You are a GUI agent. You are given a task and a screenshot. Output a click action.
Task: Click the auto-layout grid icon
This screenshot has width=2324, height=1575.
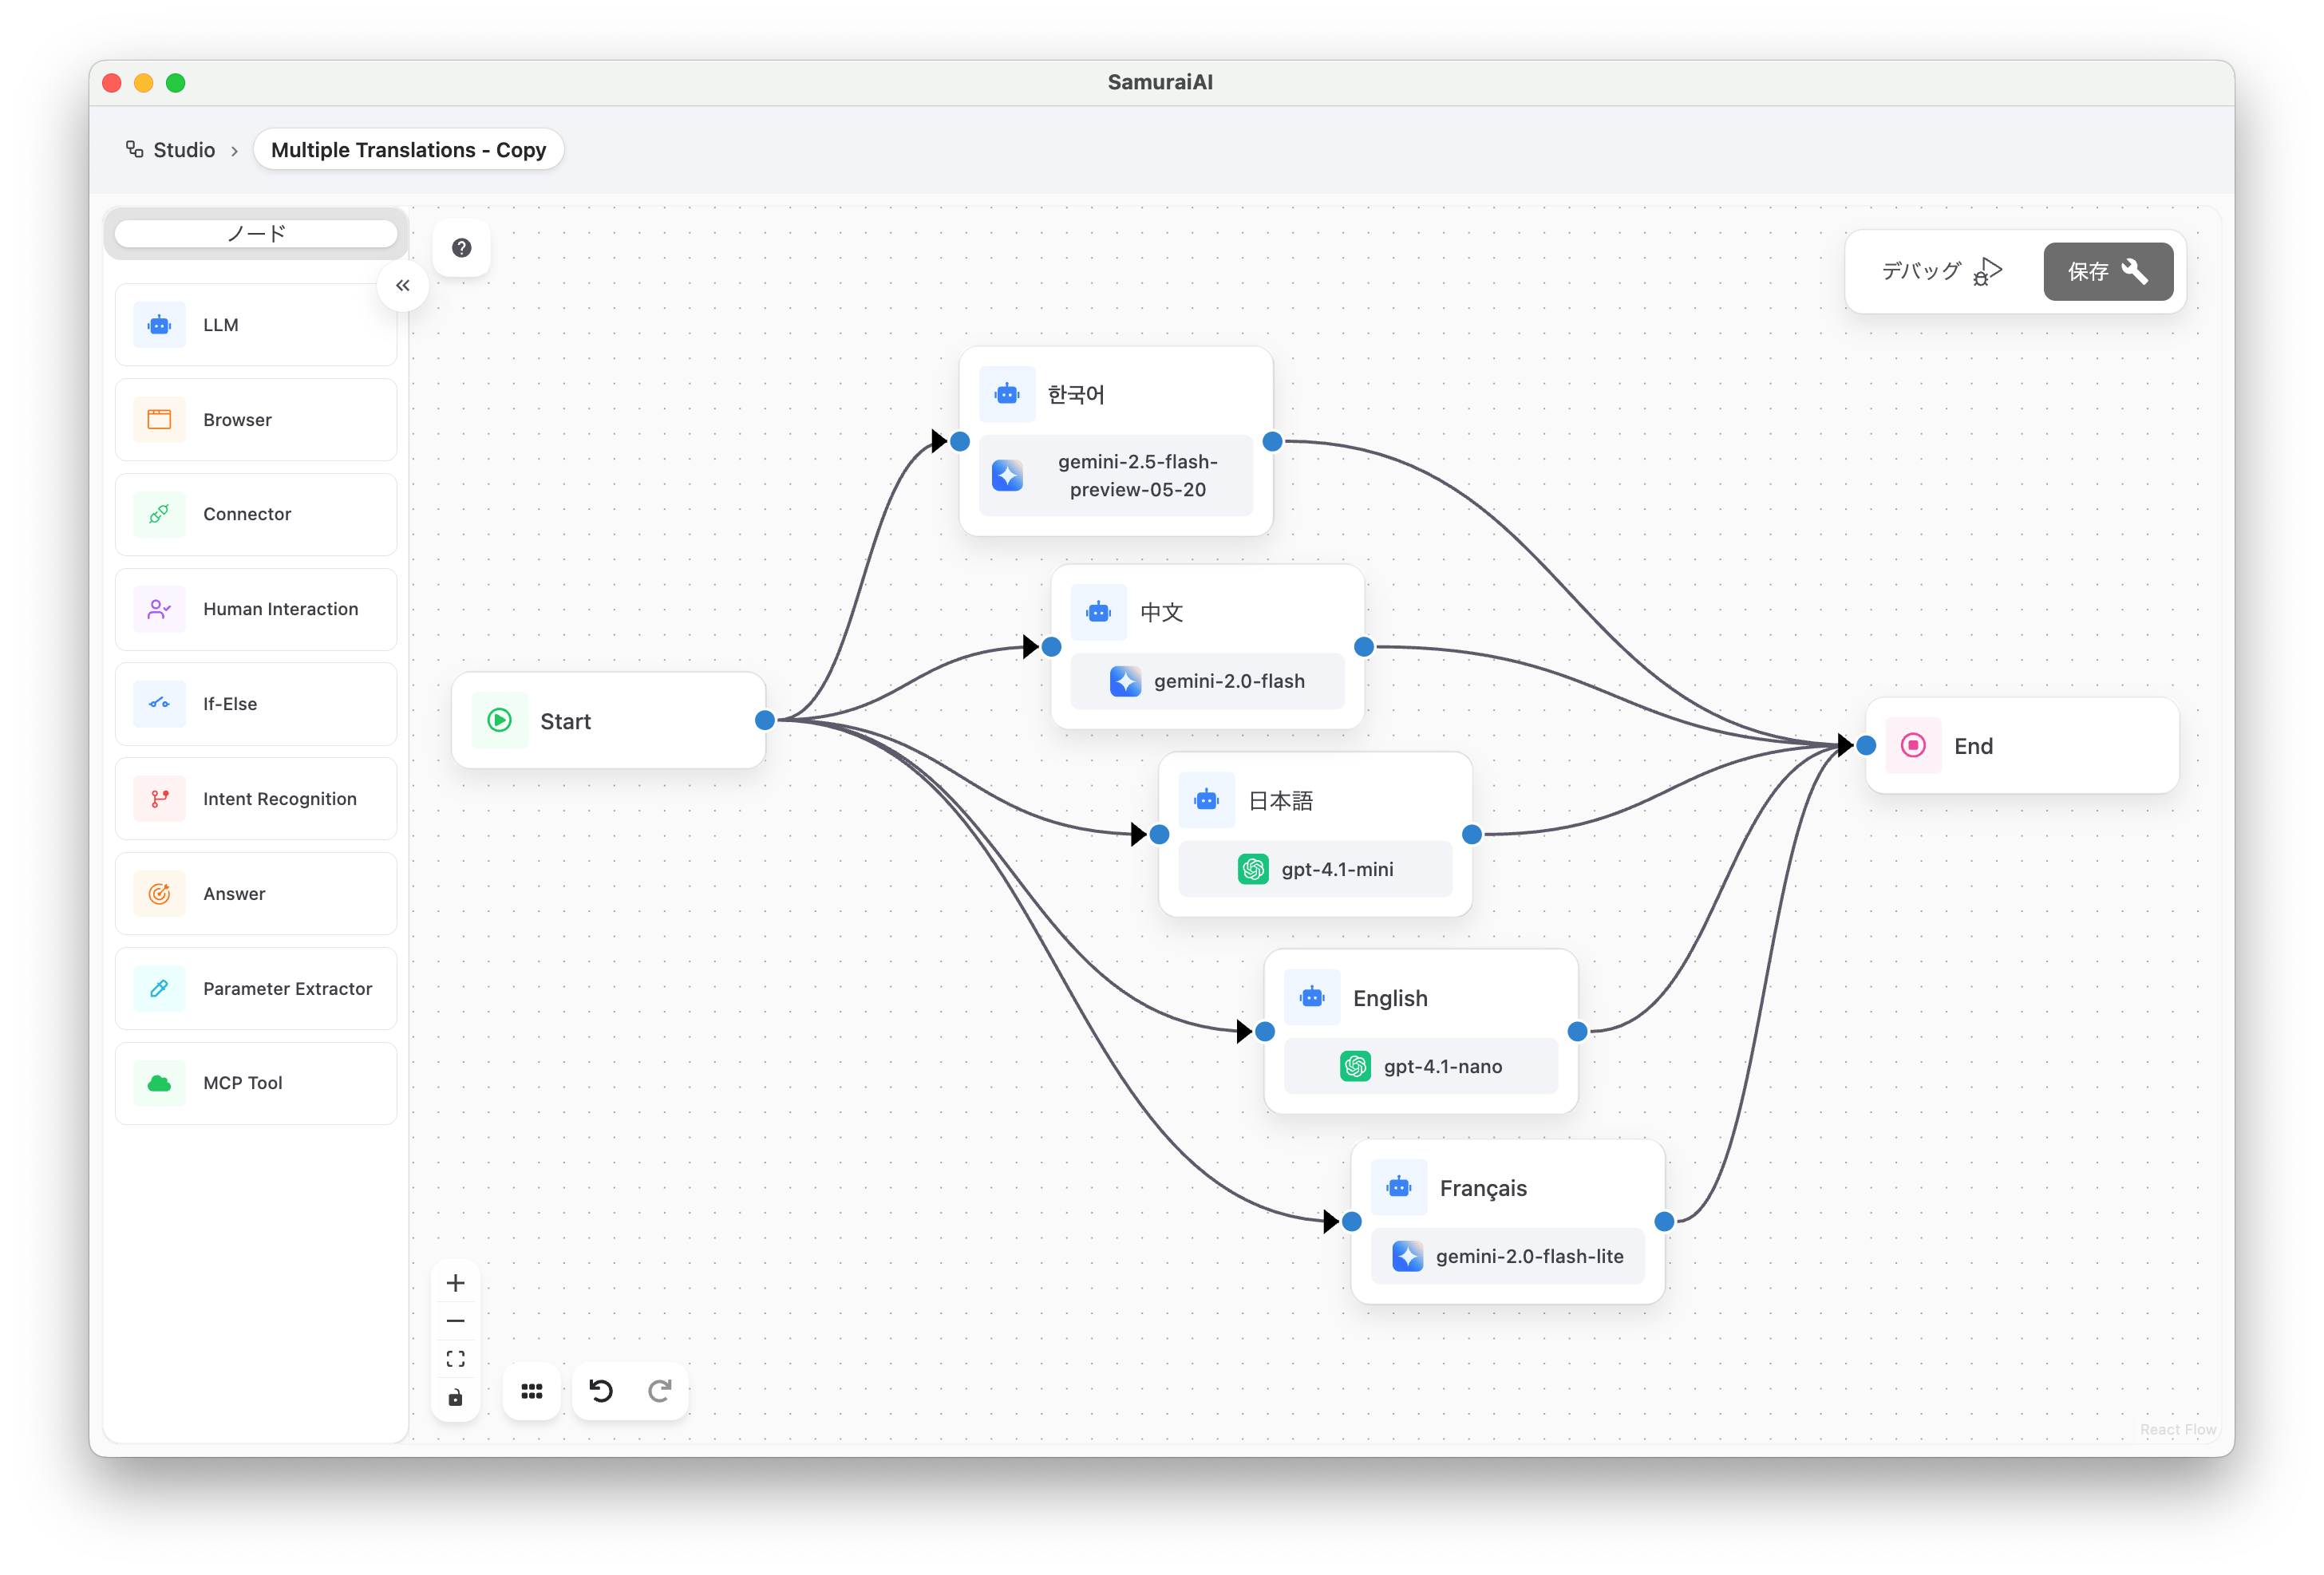(x=532, y=1391)
